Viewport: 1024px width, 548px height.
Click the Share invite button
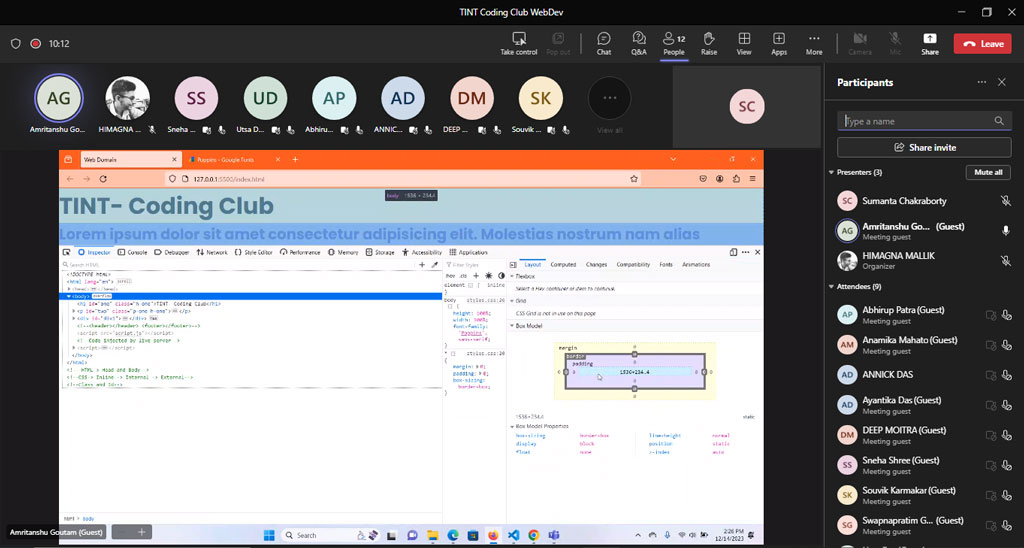point(924,148)
